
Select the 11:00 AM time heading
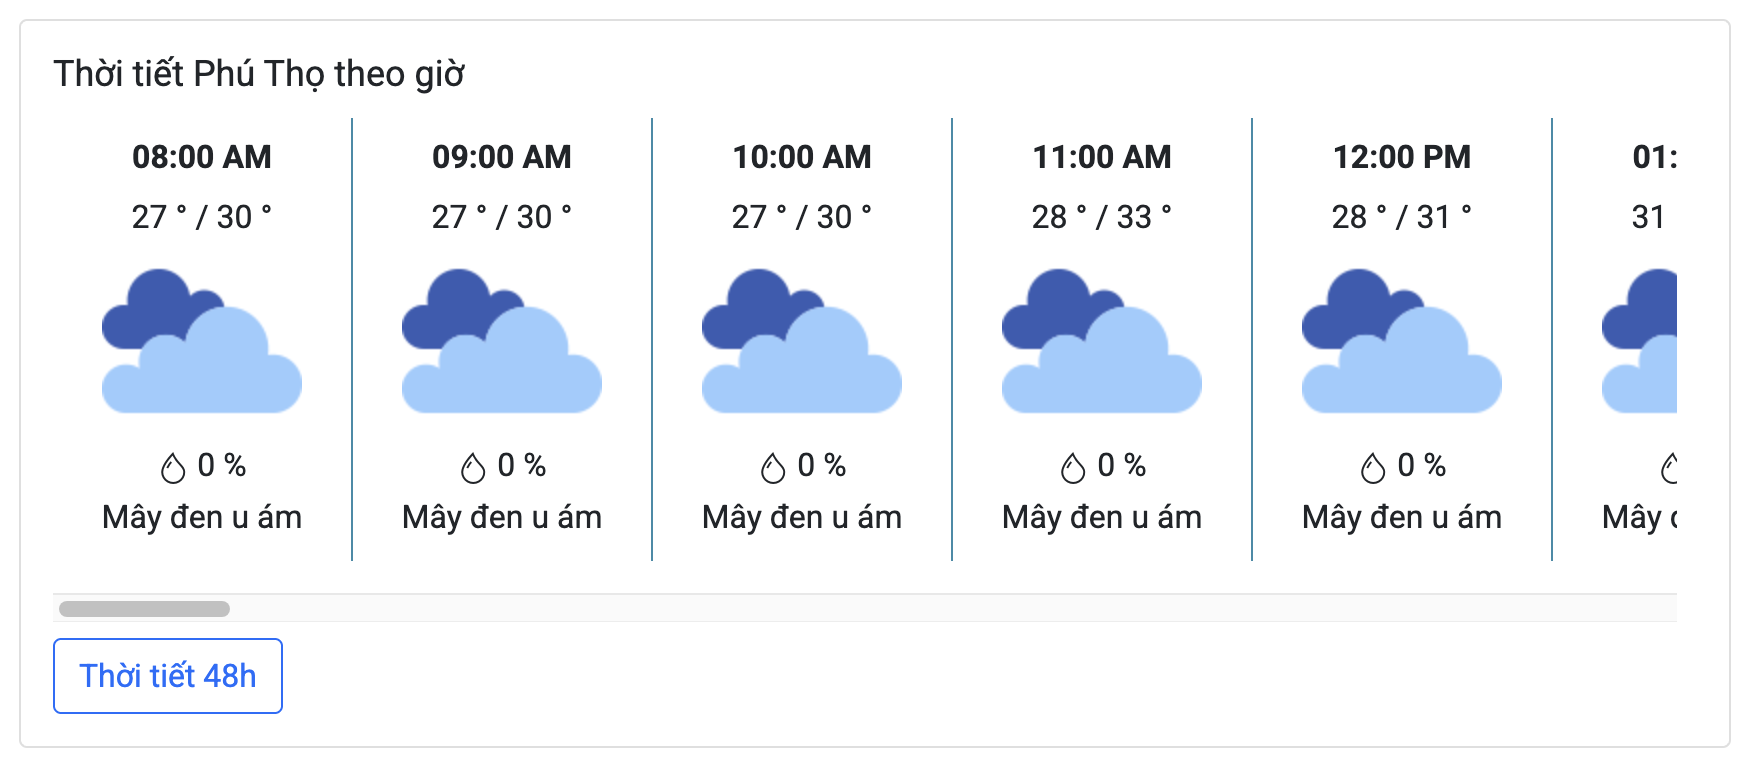pos(1102,157)
